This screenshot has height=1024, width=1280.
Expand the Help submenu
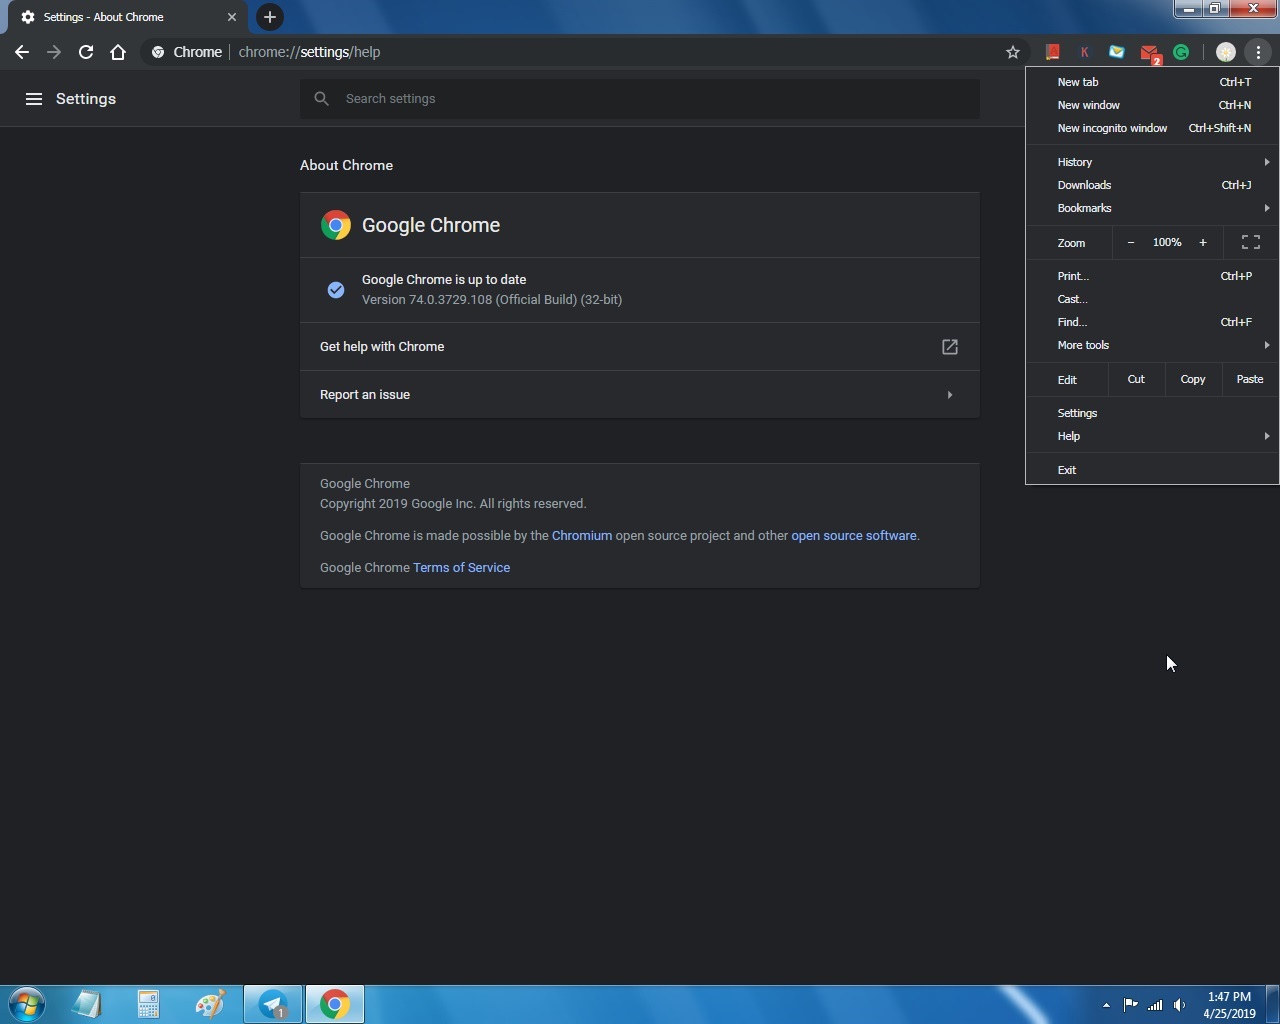point(1152,436)
